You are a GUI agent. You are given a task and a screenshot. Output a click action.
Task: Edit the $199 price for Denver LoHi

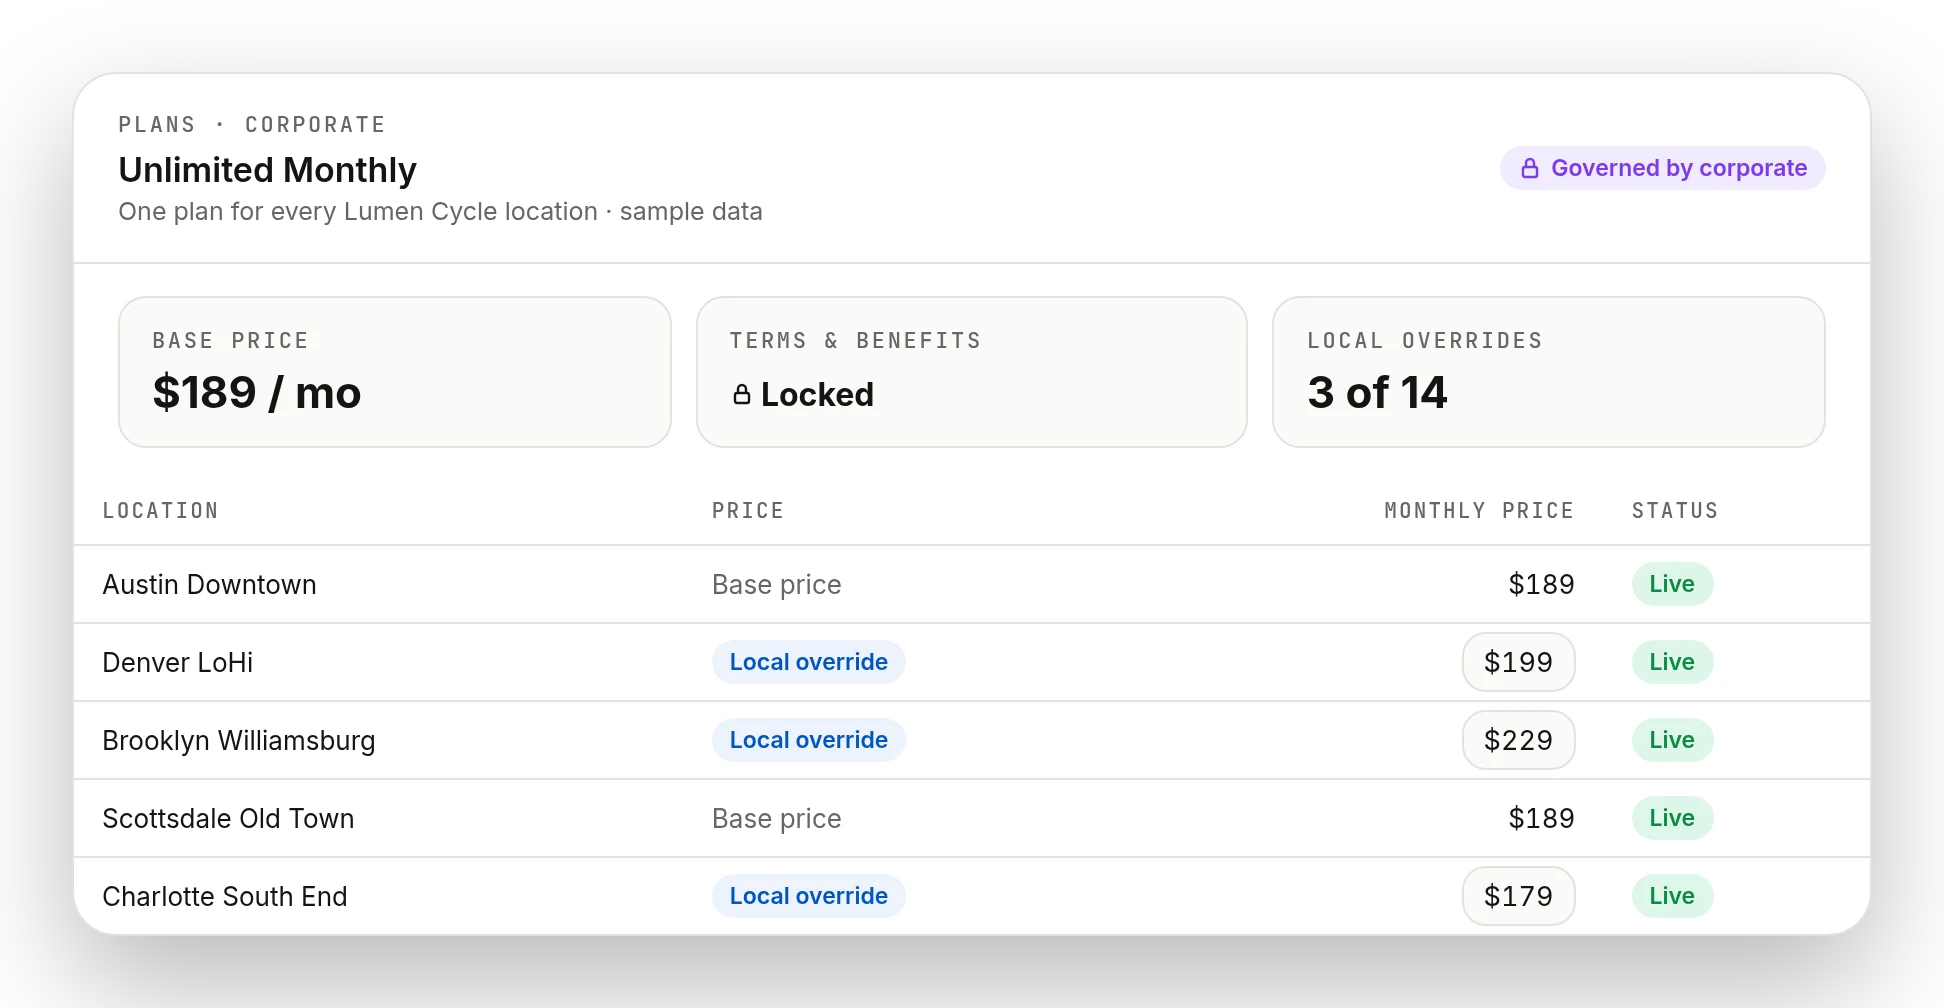1518,662
